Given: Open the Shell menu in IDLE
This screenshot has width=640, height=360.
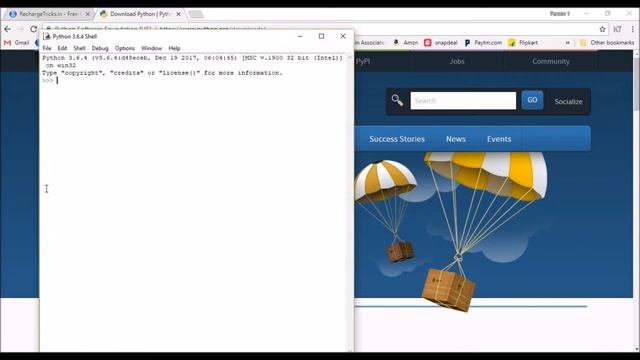Looking at the screenshot, I should 79,48.
